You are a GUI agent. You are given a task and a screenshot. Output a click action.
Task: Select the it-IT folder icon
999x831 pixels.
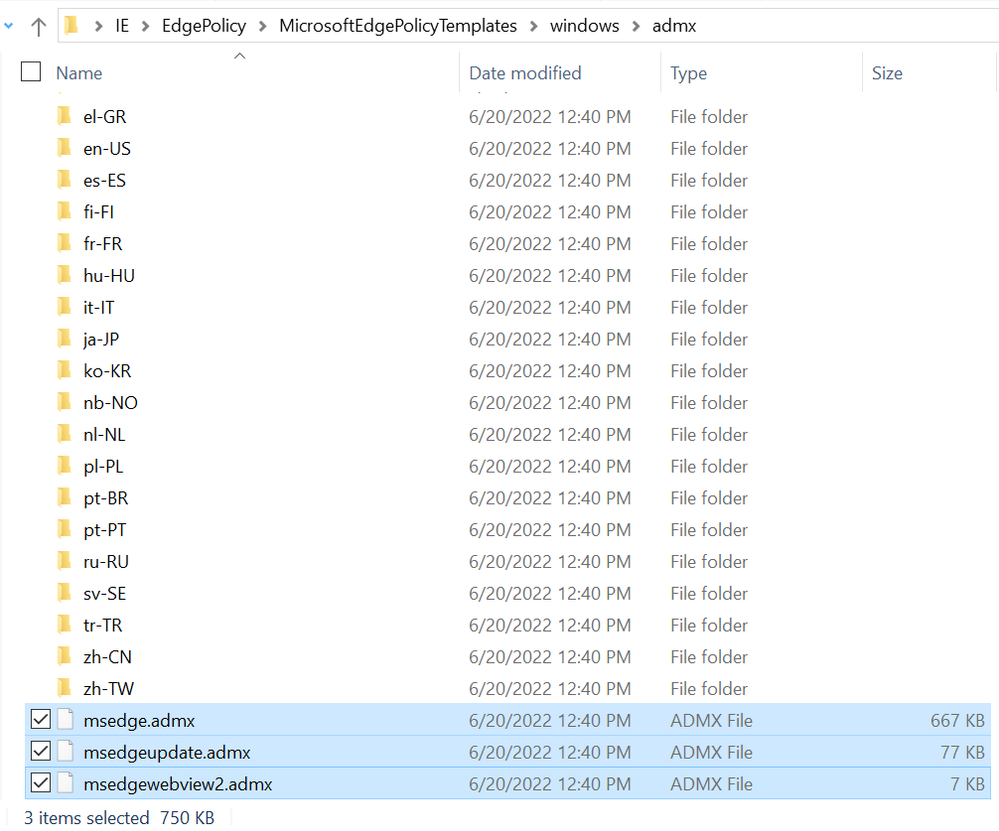click(x=64, y=307)
